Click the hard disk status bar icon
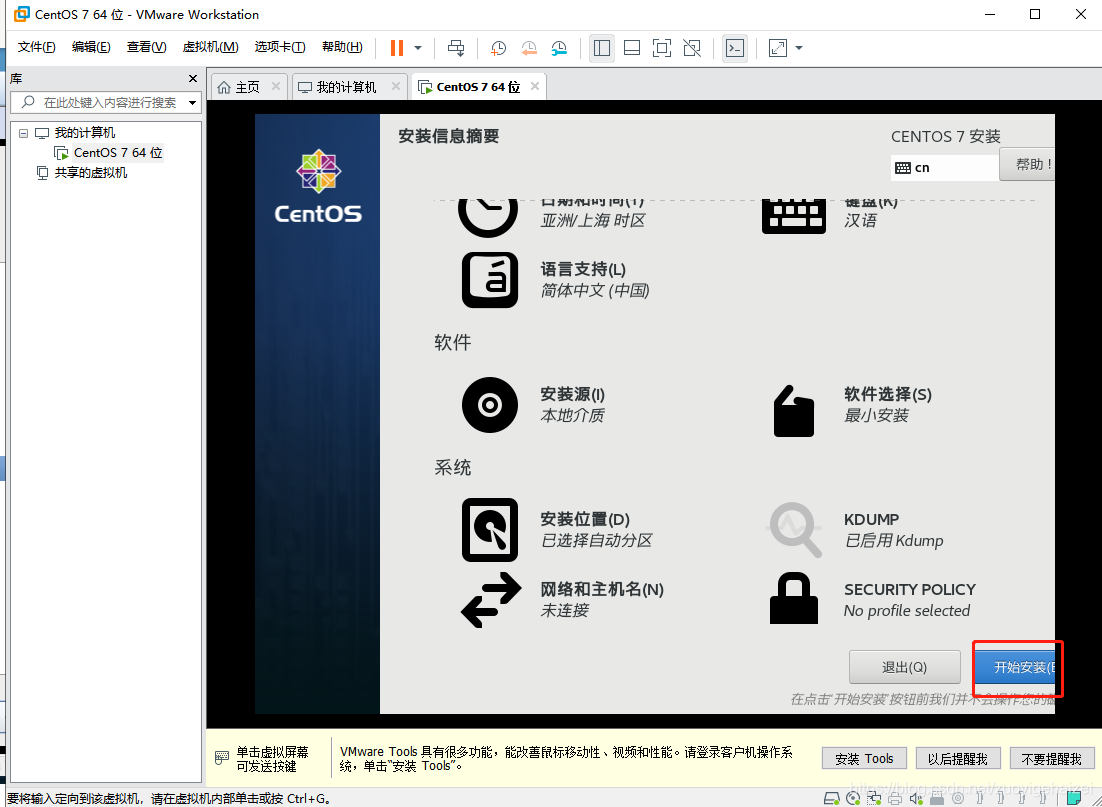 point(832,798)
